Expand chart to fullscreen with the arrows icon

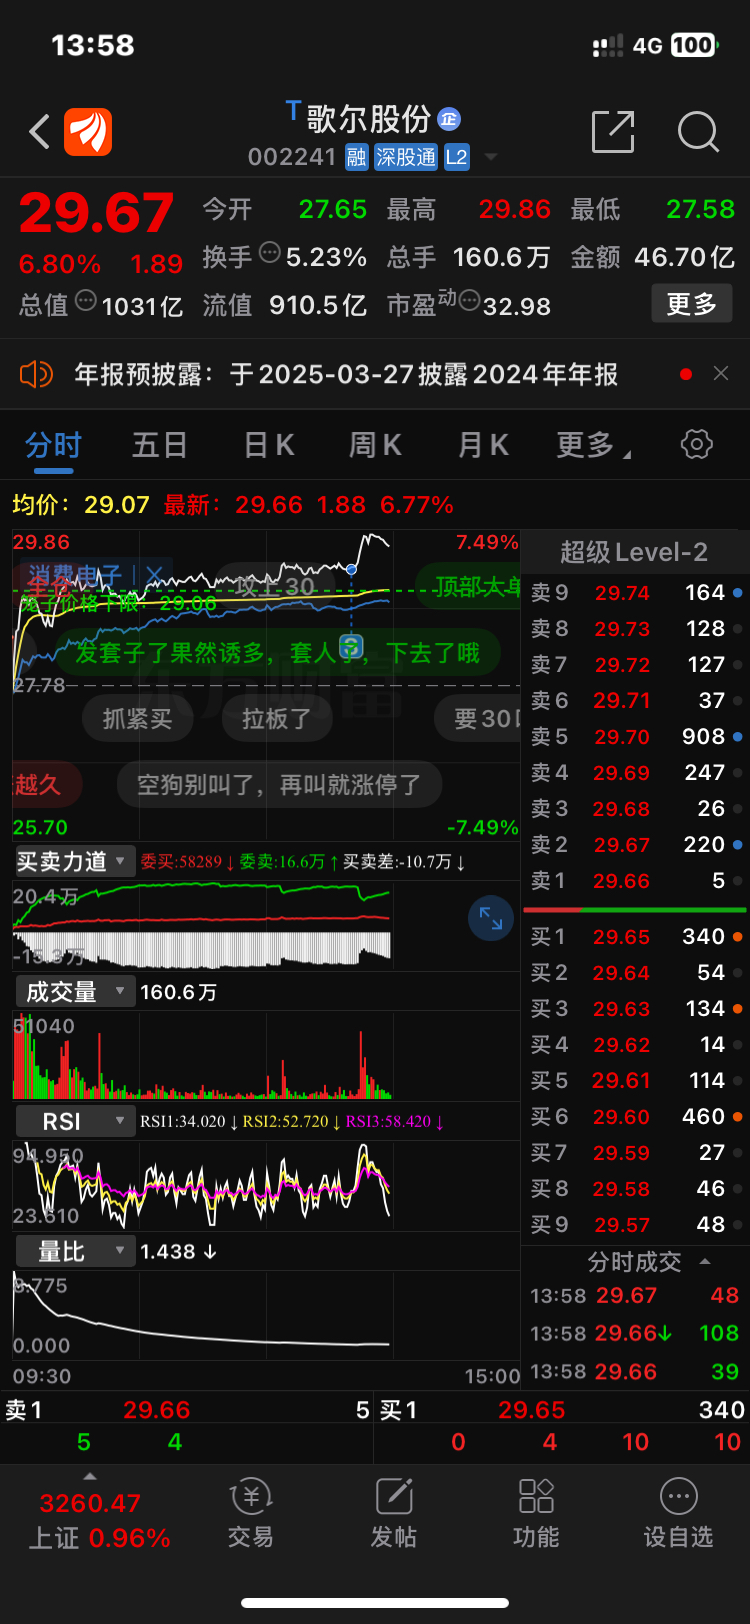click(491, 918)
